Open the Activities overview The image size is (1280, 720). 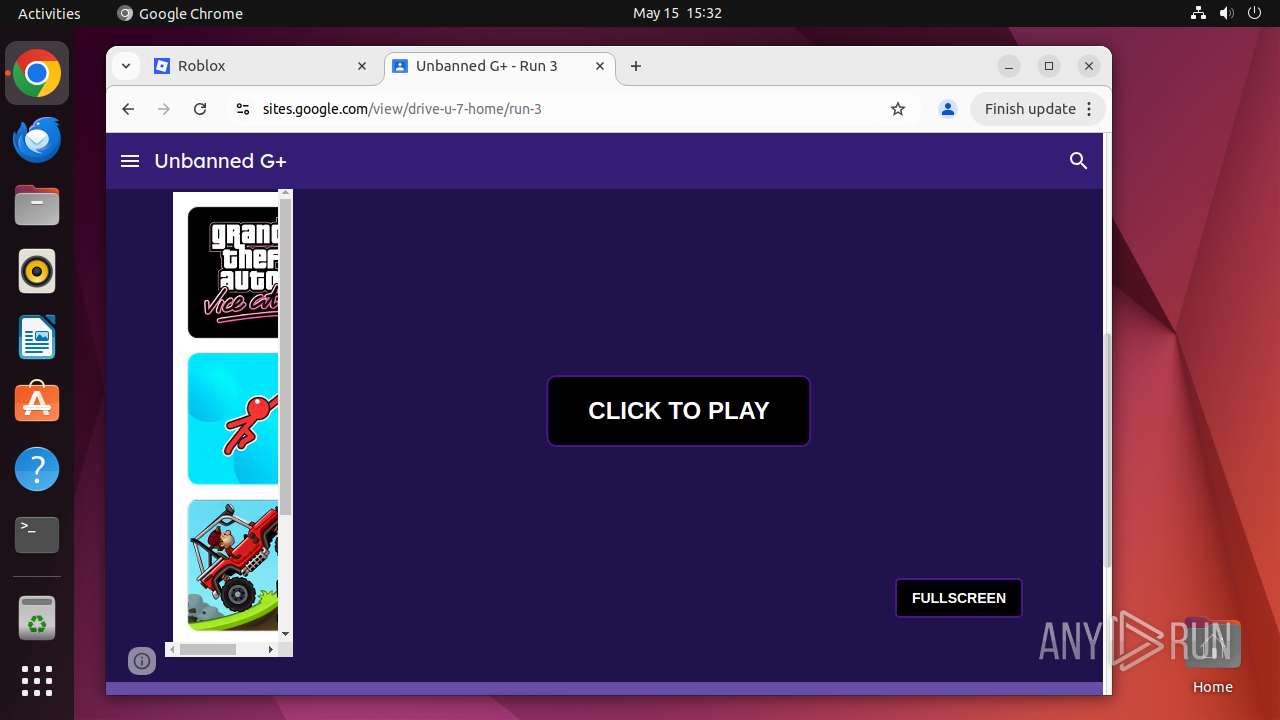49,13
